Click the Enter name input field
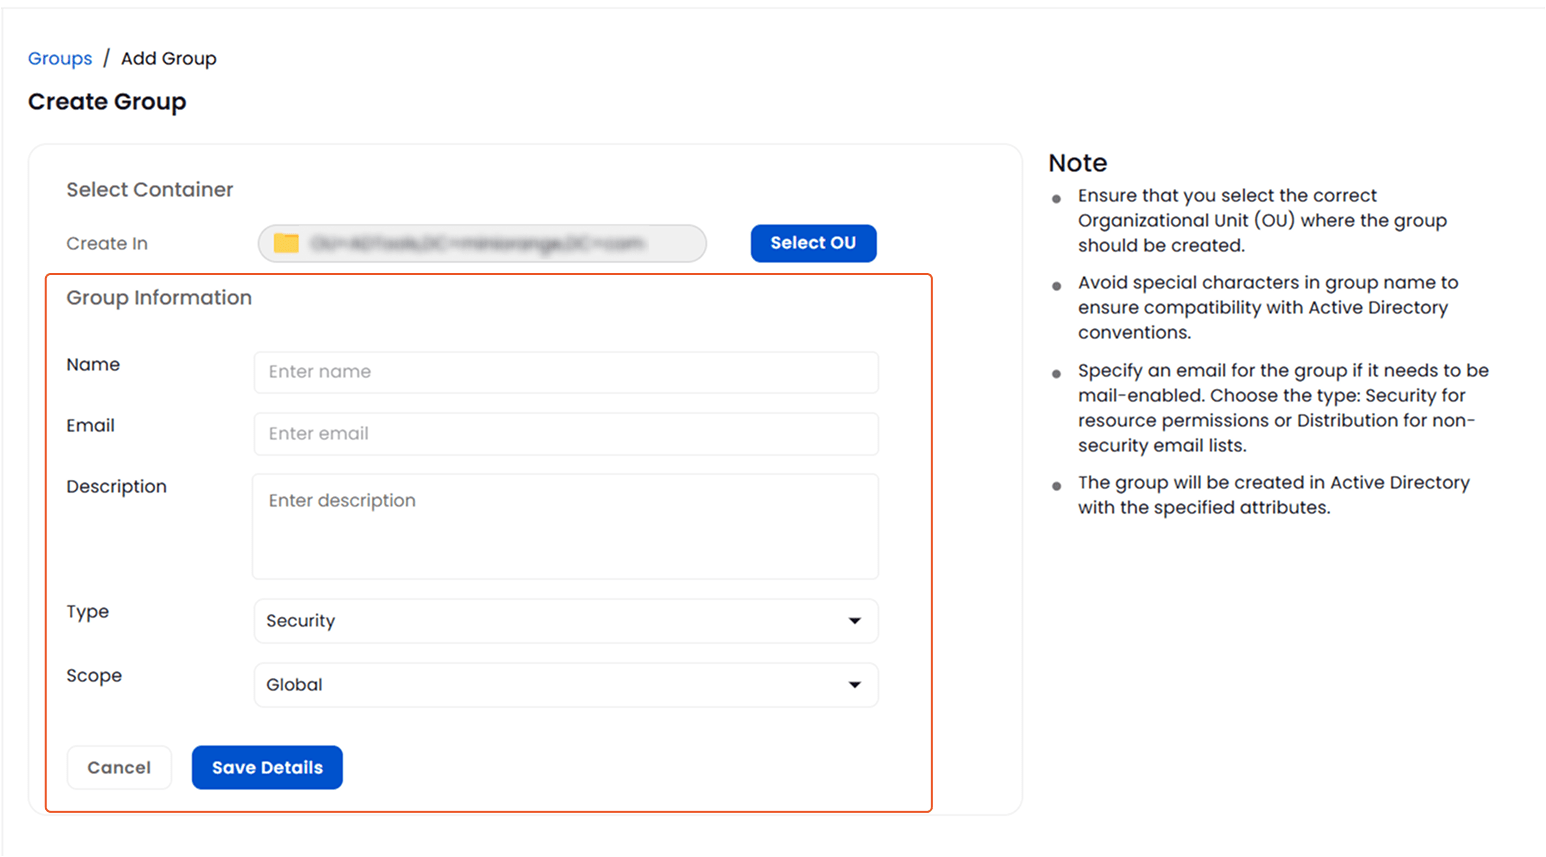 565,372
